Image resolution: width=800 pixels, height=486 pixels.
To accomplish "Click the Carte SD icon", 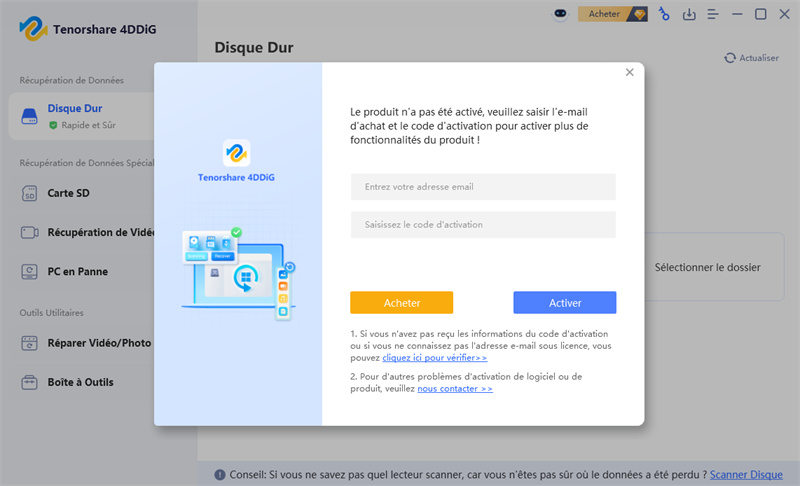I will pos(30,193).
